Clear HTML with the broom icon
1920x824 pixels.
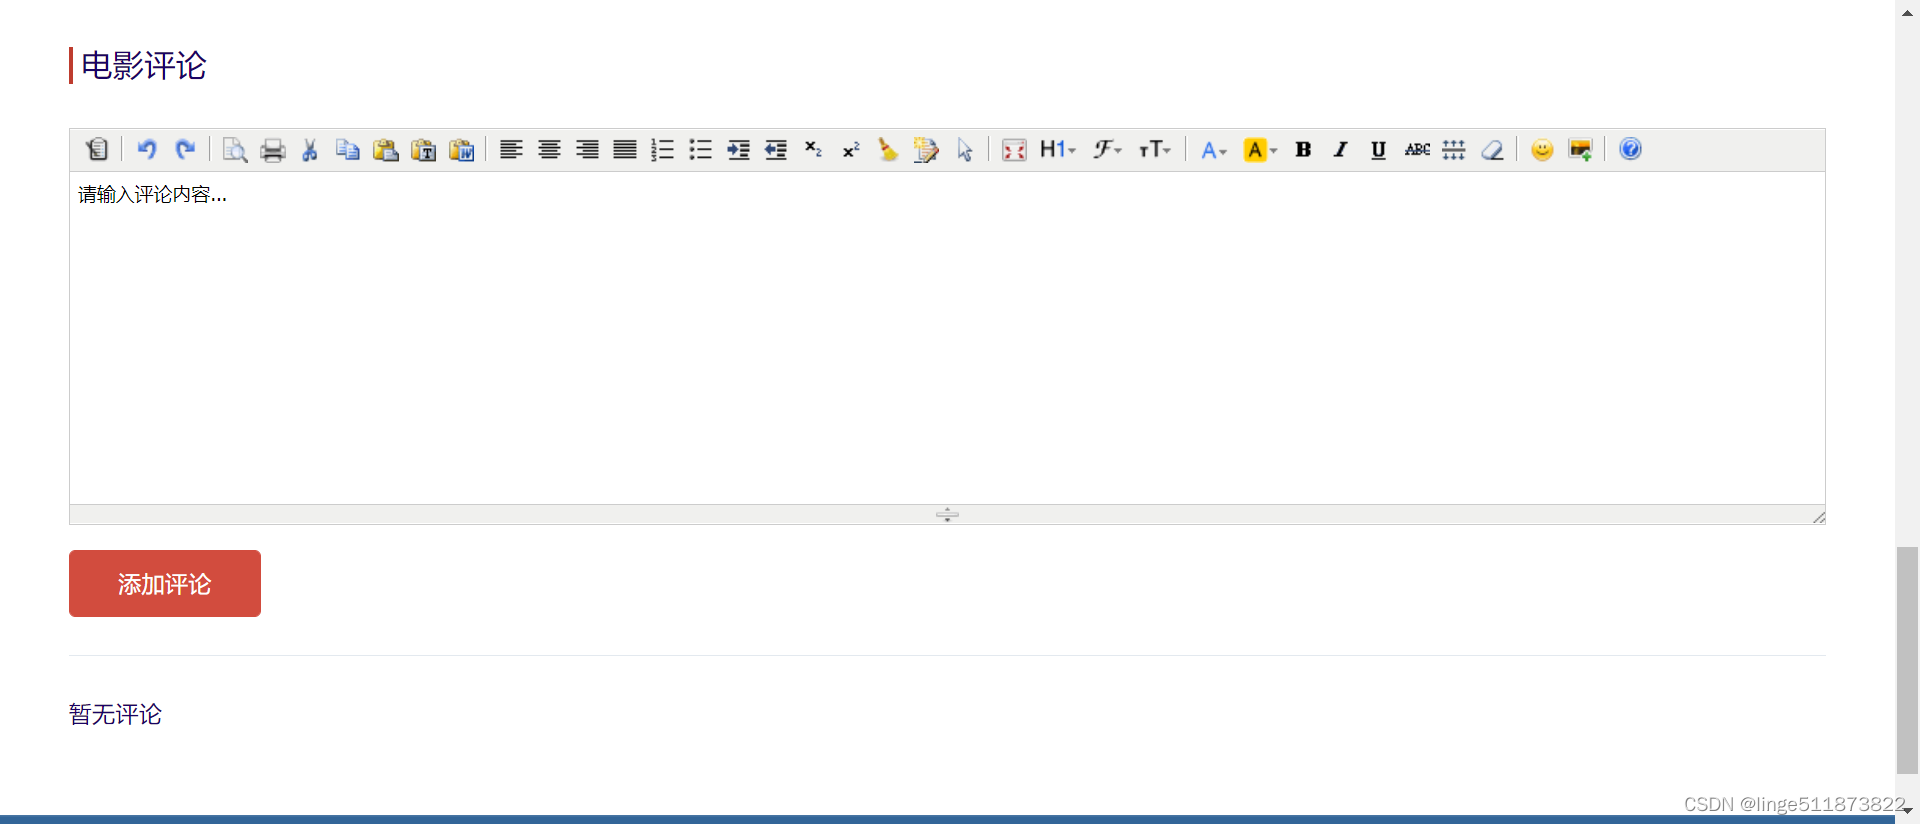pyautogui.click(x=888, y=149)
